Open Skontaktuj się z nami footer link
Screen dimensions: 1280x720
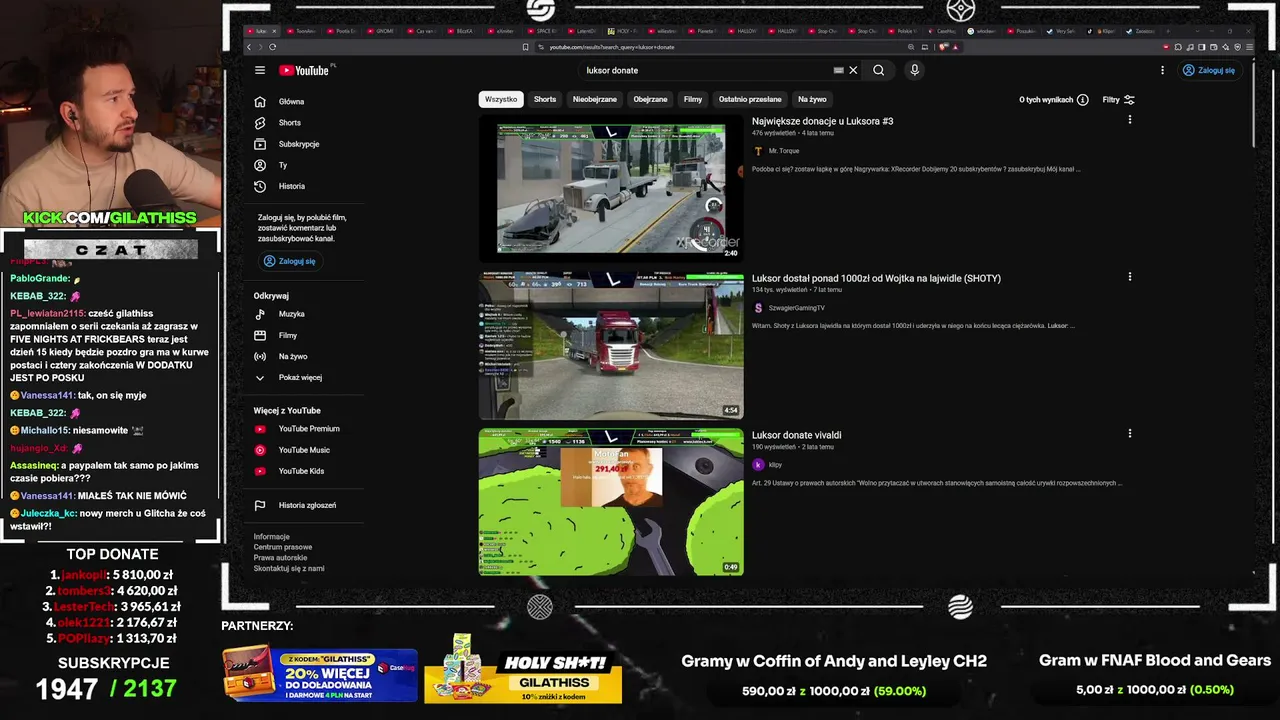pyautogui.click(x=289, y=568)
